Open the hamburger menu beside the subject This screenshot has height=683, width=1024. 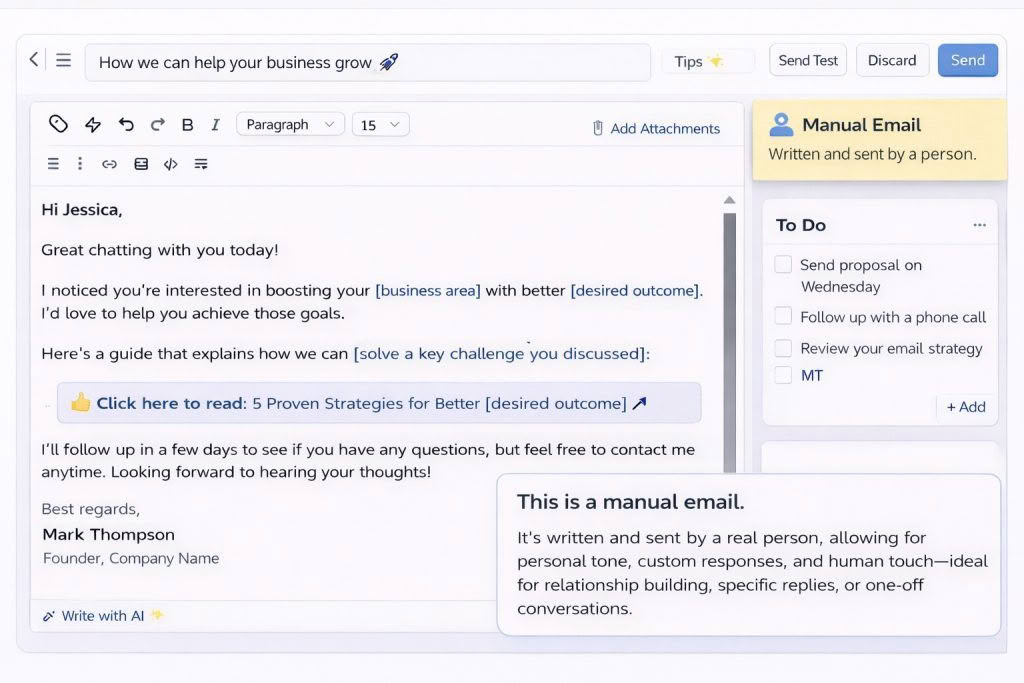(x=63, y=60)
